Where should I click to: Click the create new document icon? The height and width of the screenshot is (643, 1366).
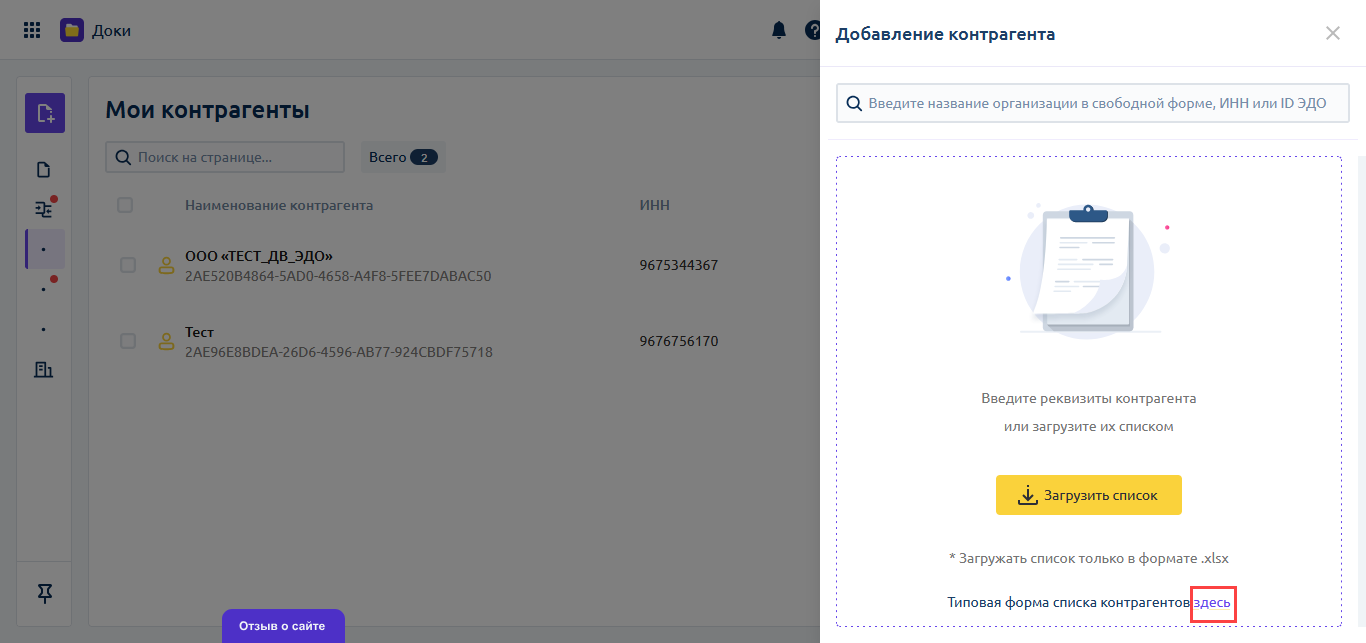[45, 113]
